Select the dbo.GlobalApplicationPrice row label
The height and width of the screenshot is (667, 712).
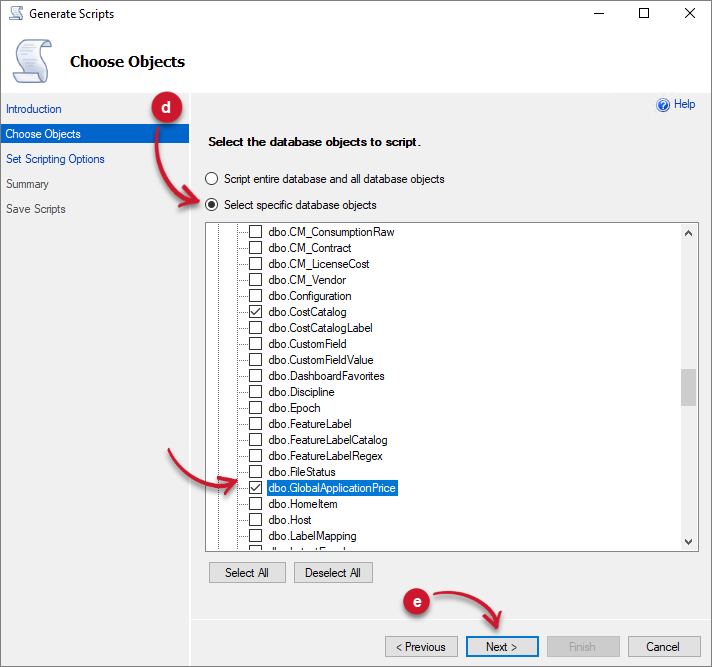coord(332,488)
